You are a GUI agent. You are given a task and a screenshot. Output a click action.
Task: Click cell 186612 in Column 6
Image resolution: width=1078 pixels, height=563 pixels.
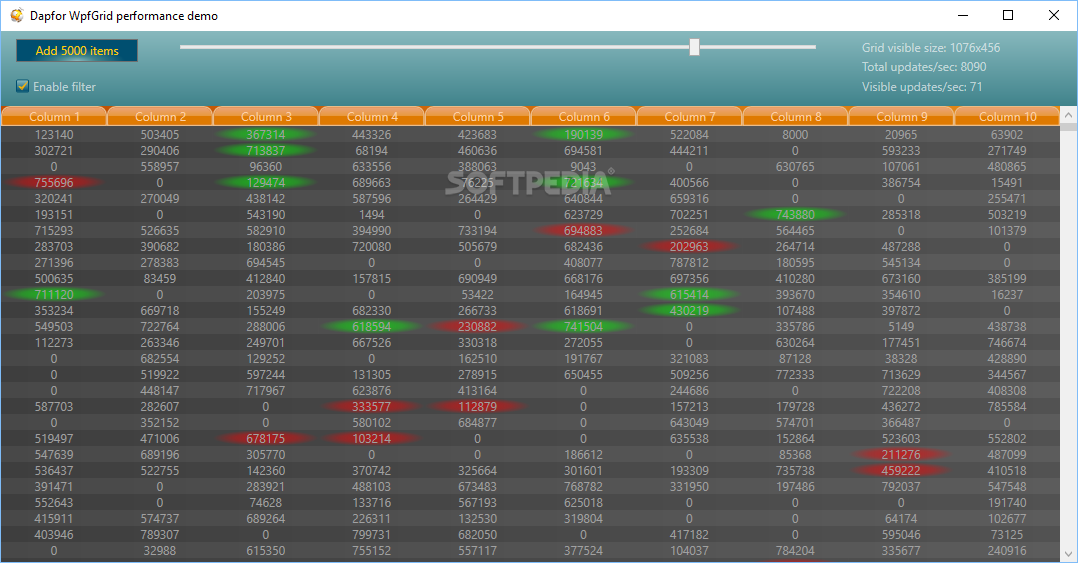584,455
